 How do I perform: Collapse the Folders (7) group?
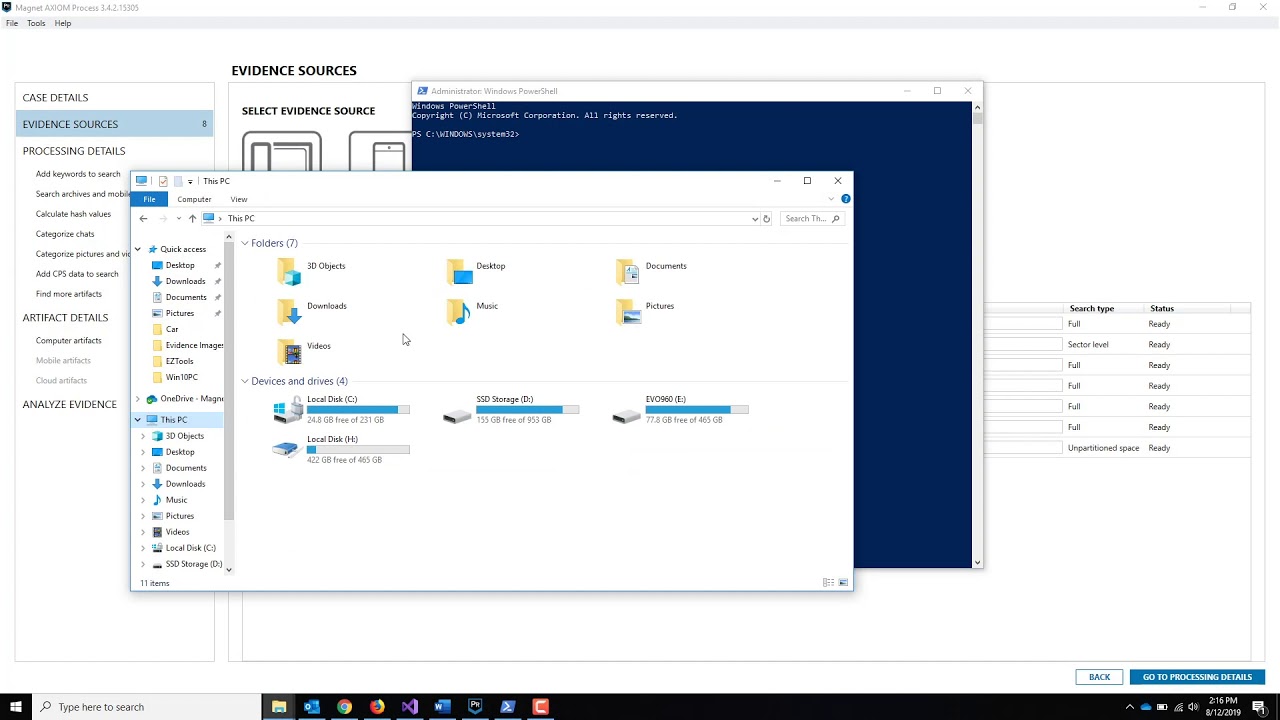[x=245, y=243]
